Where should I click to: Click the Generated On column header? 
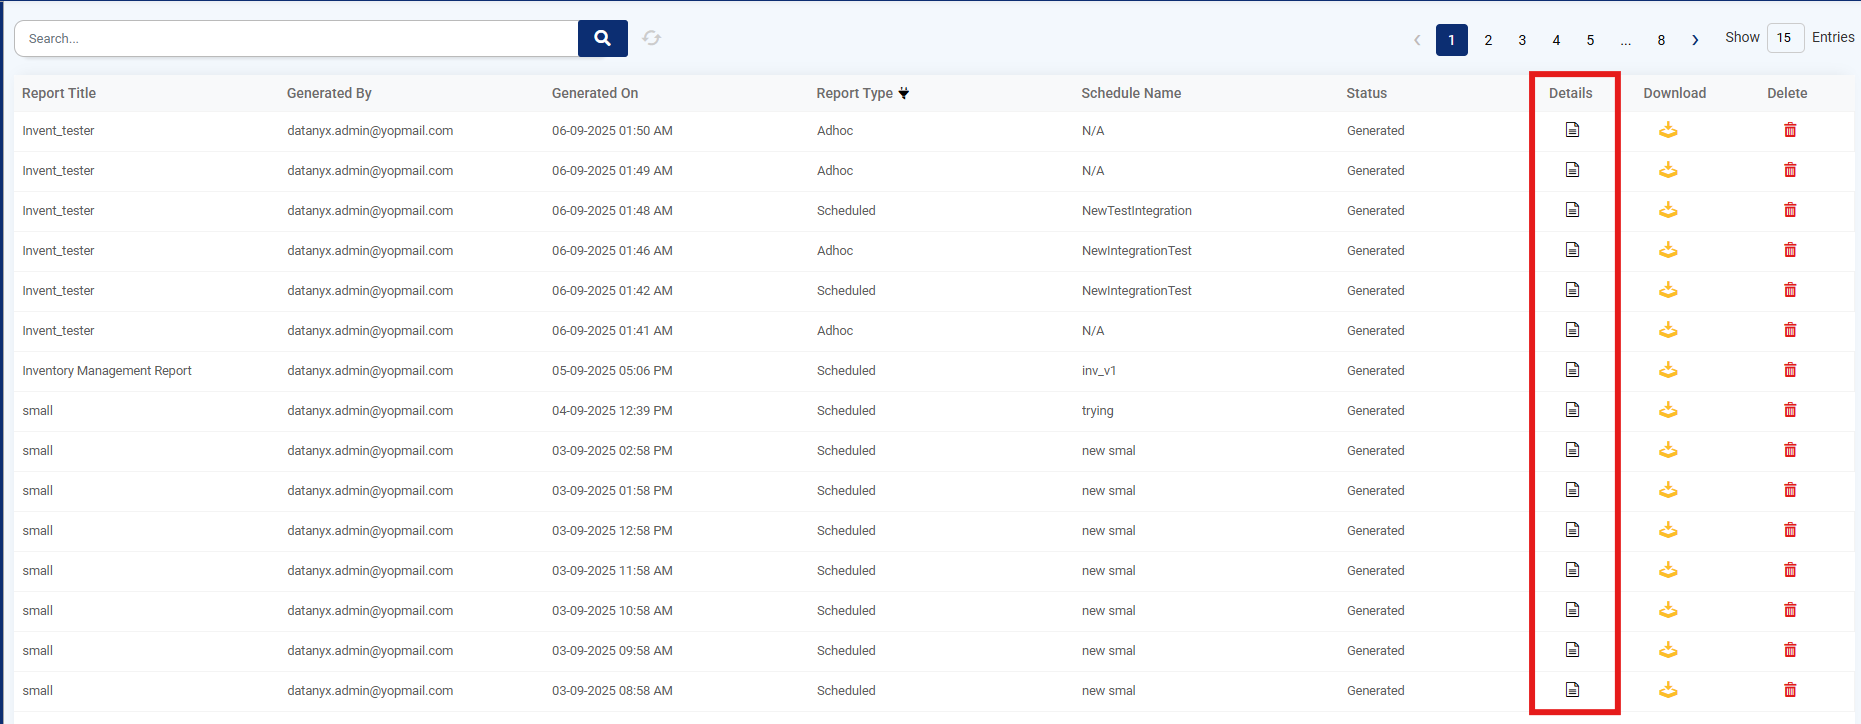click(x=595, y=93)
